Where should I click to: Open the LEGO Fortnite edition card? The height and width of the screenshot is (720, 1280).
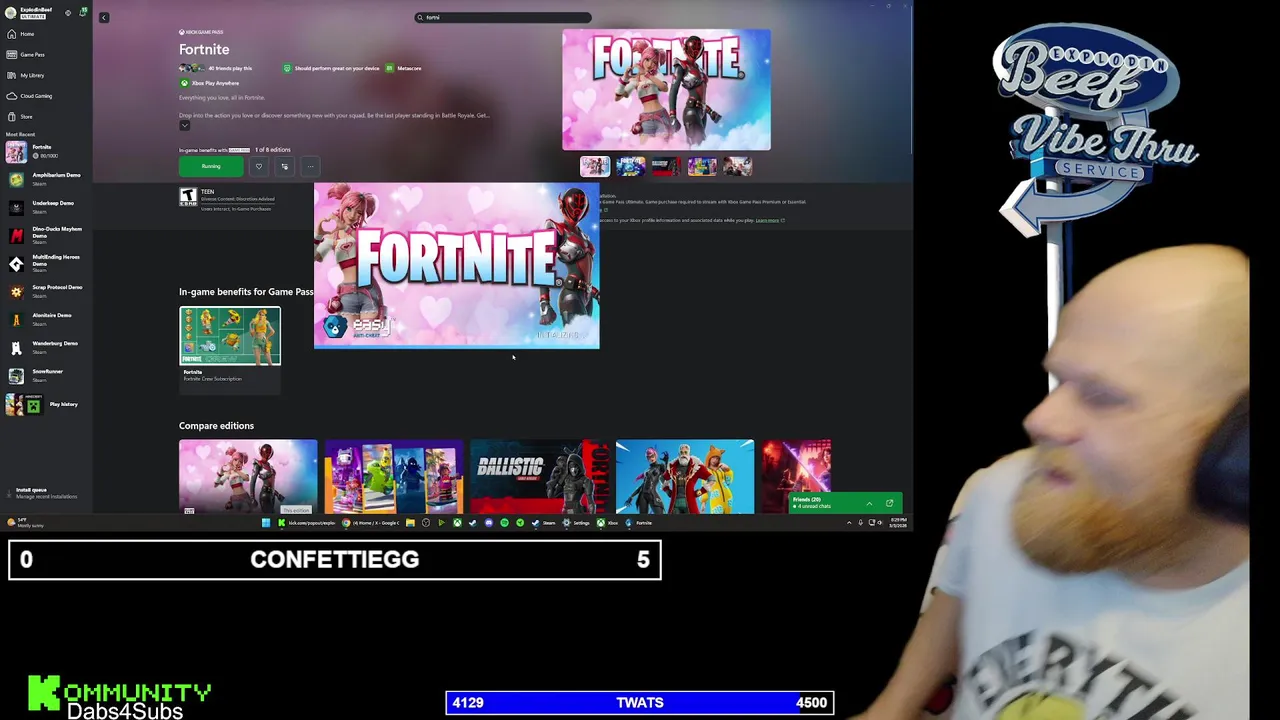pos(394,476)
